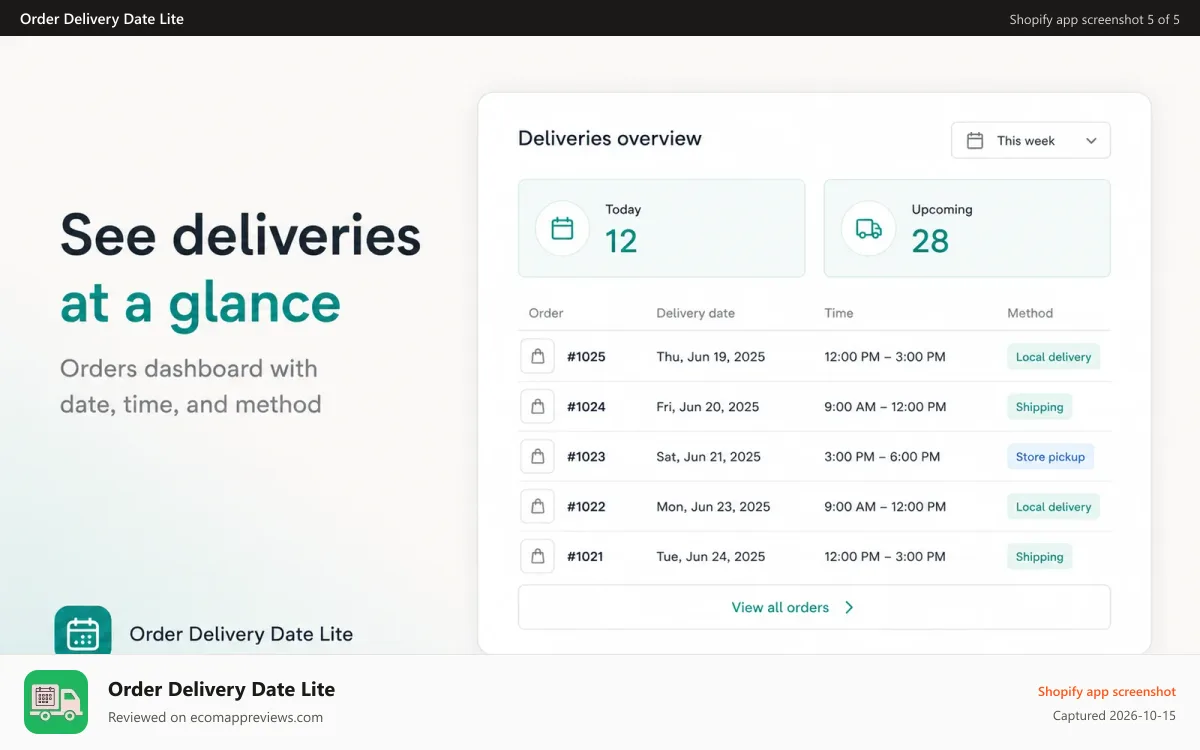Screen dimensions: 1200x750
Task: Click the Deliveries overview heading
Action: point(610,139)
